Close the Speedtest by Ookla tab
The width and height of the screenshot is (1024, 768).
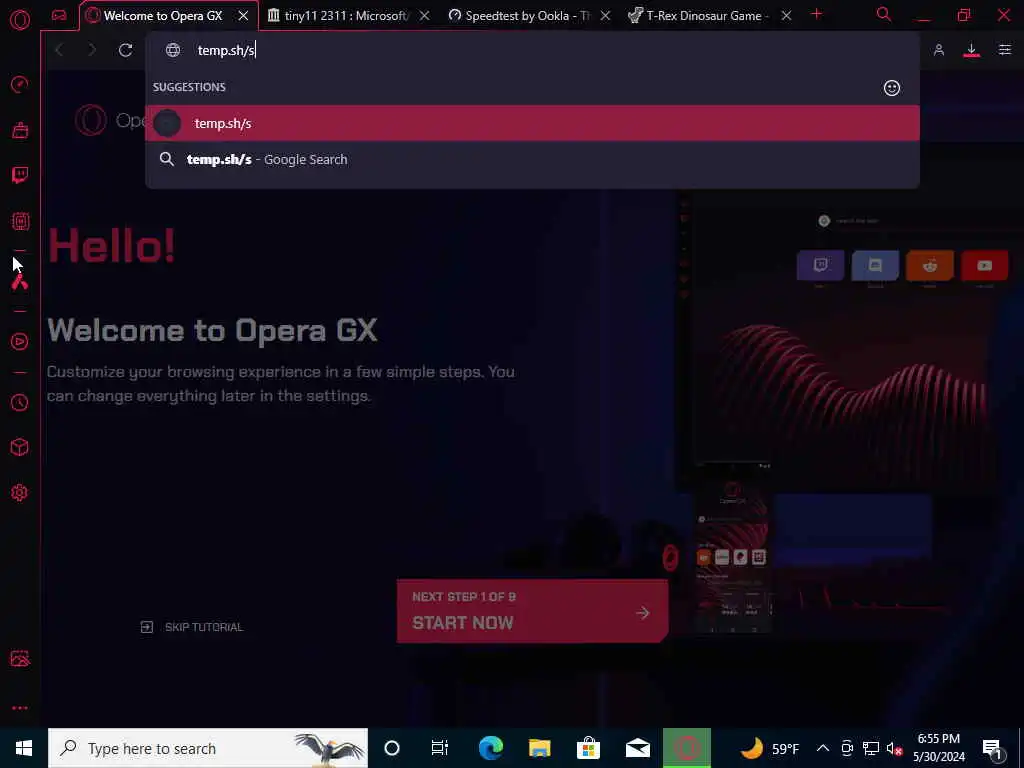coord(605,16)
